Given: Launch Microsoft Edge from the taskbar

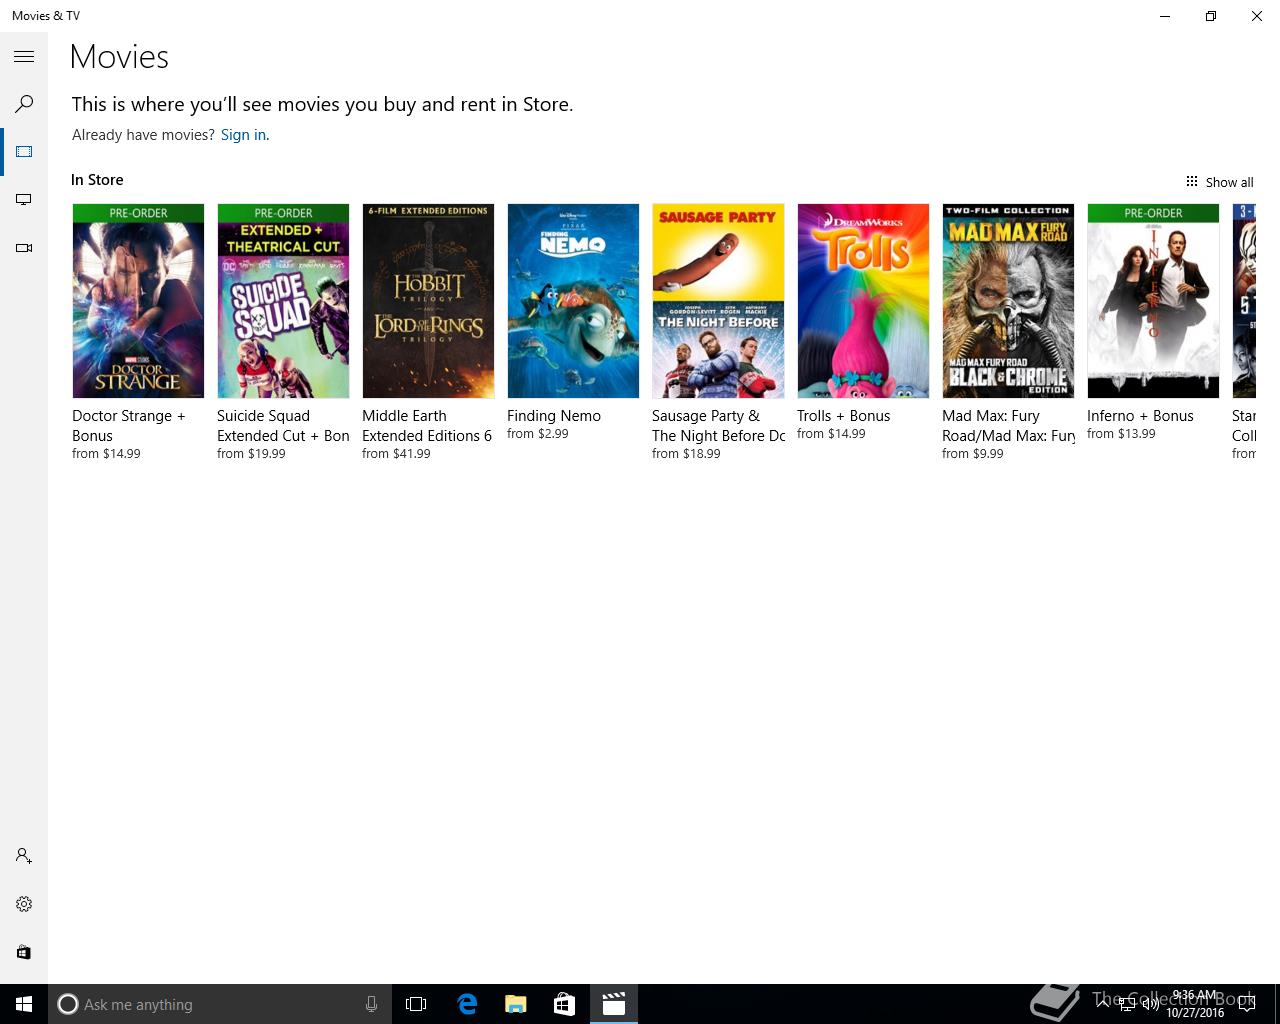Looking at the screenshot, I should point(467,1004).
